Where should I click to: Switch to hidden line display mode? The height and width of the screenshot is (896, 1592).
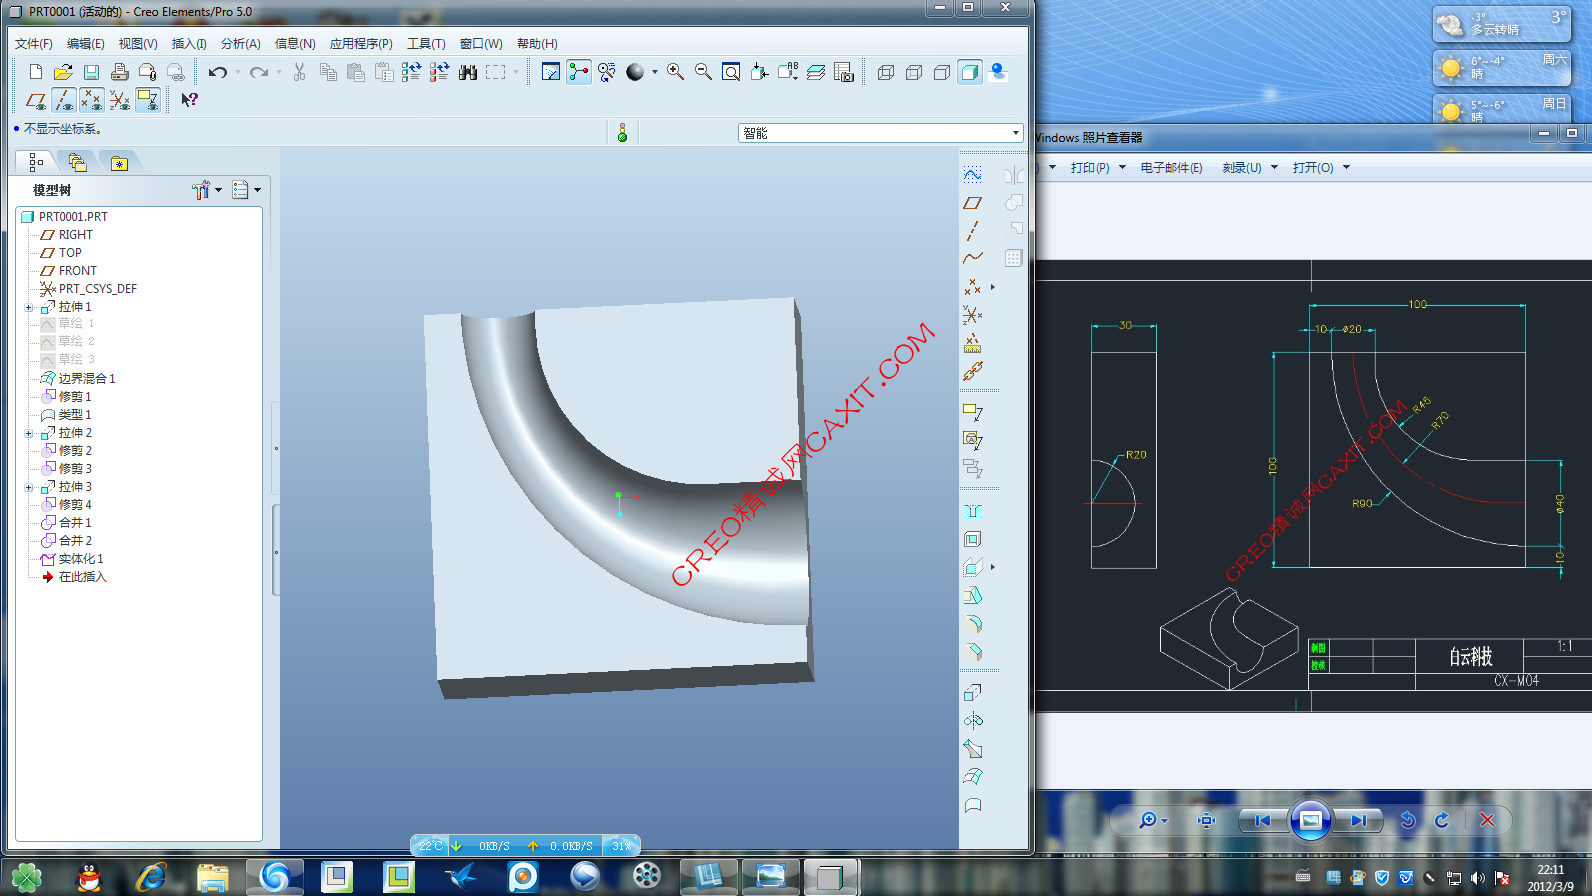(x=913, y=72)
